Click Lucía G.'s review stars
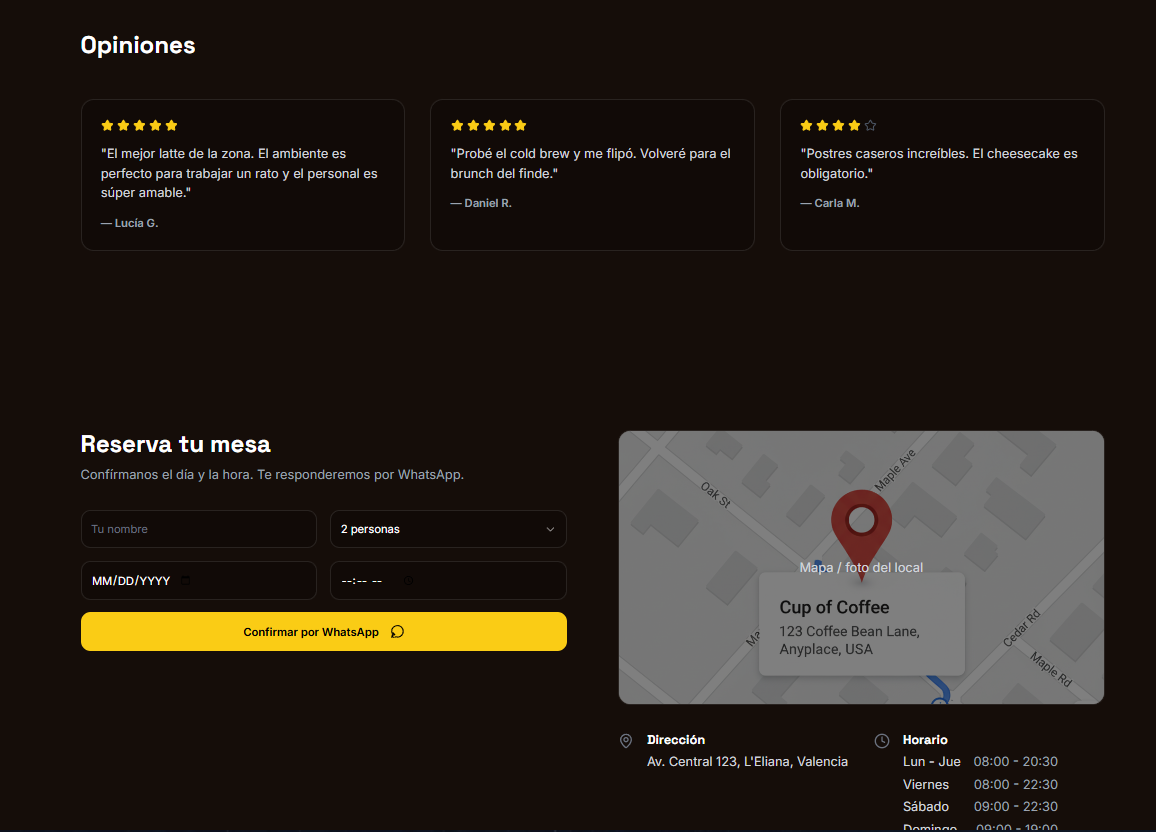Screen dimensions: 1156x832 pyautogui.click(x=139, y=125)
